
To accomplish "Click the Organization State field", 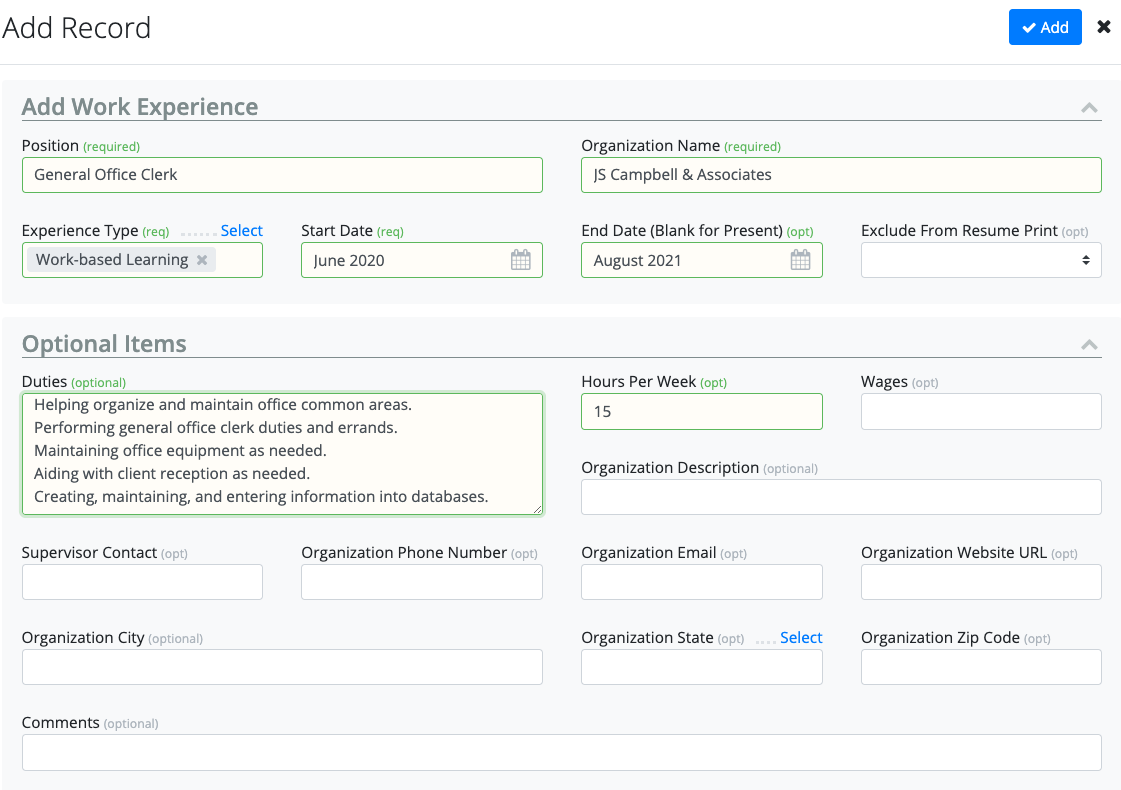I will (701, 667).
